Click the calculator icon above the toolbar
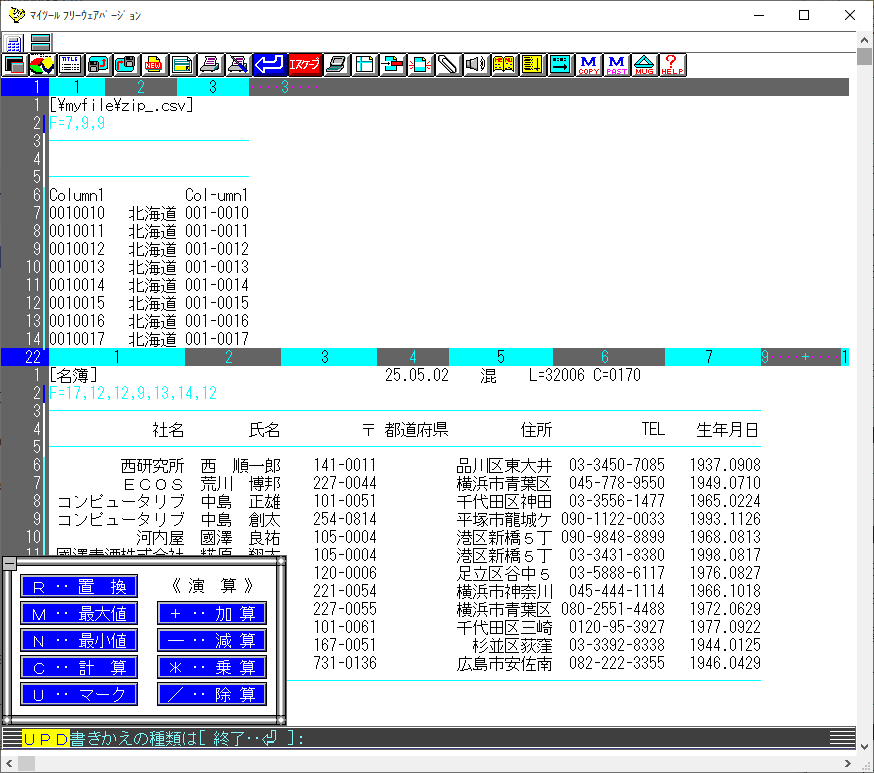The width and height of the screenshot is (874, 773). pyautogui.click(x=14, y=43)
